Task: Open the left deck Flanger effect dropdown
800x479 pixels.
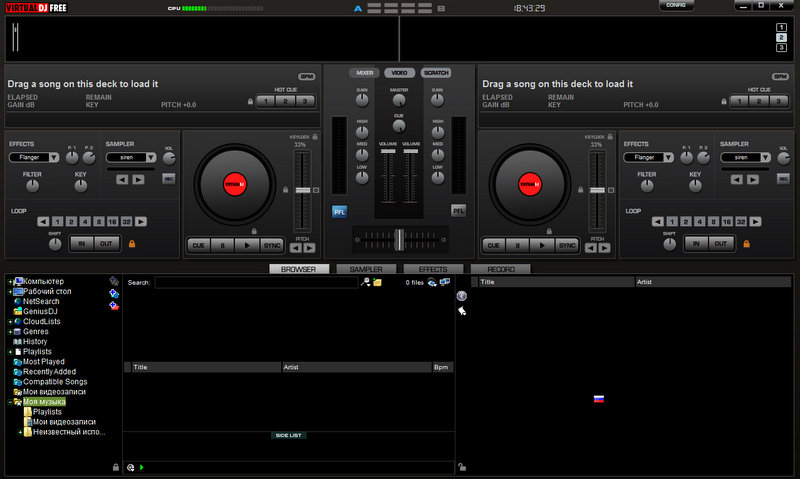Action: click(54, 157)
